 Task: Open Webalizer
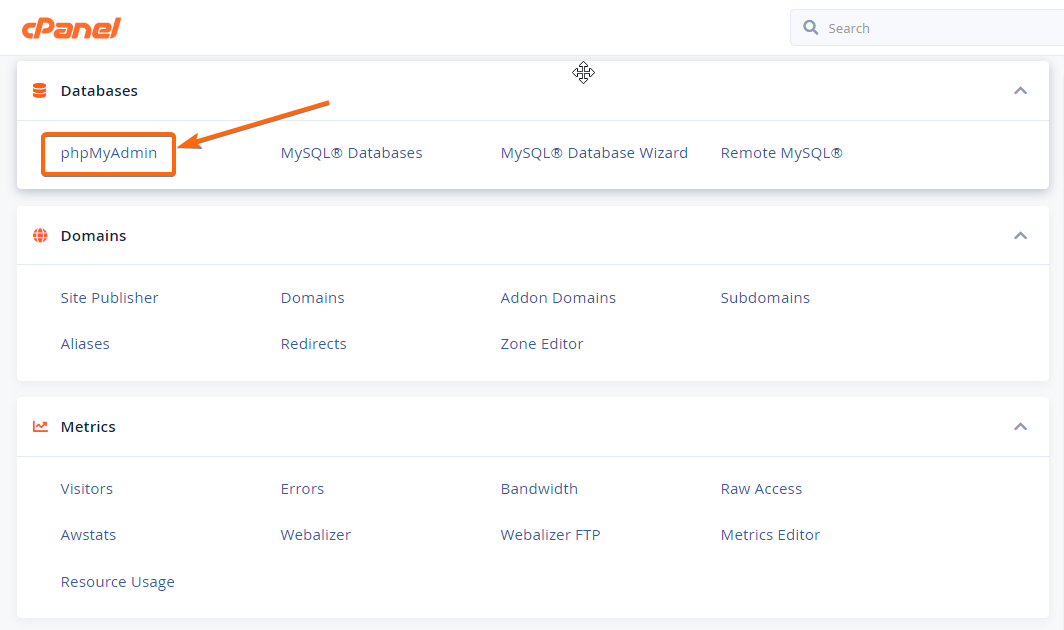click(316, 535)
